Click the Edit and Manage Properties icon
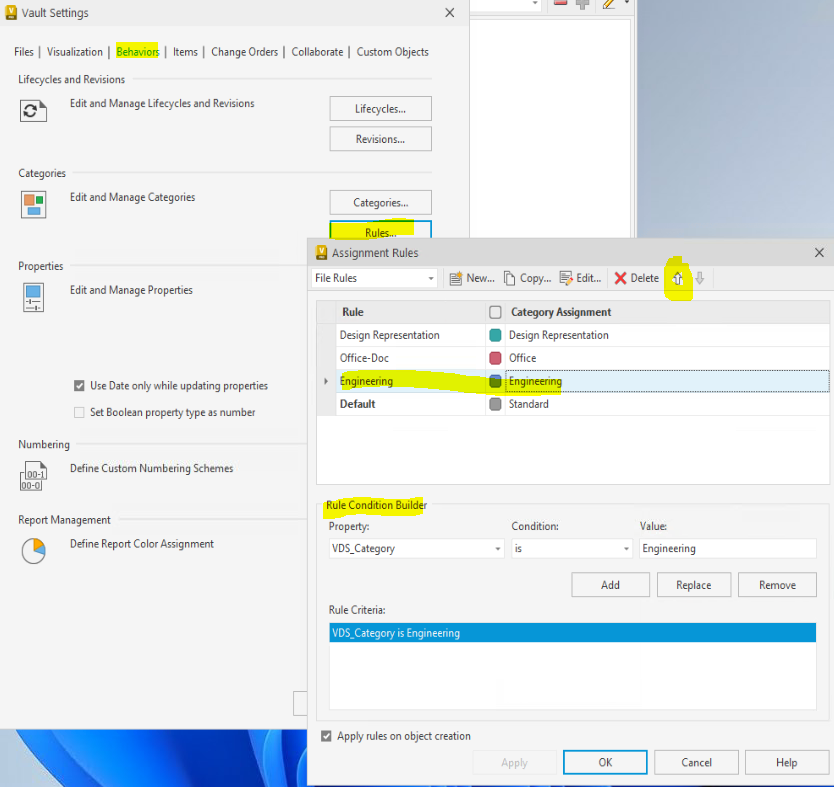This screenshot has height=787, width=834. tap(33, 297)
